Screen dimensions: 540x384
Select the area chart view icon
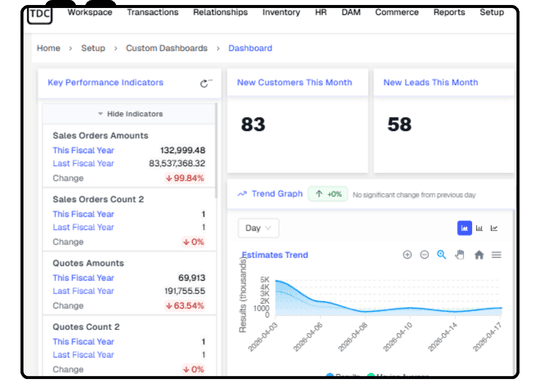464,228
